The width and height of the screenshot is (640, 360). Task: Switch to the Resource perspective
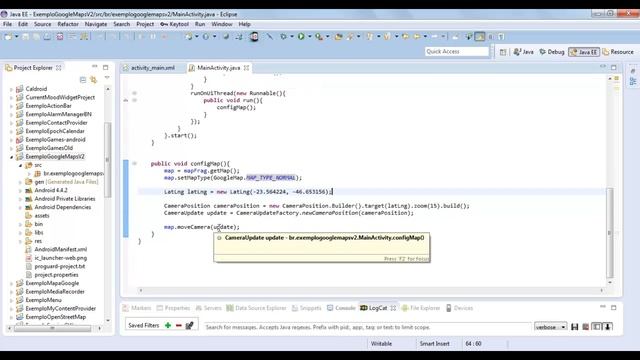(x=618, y=52)
